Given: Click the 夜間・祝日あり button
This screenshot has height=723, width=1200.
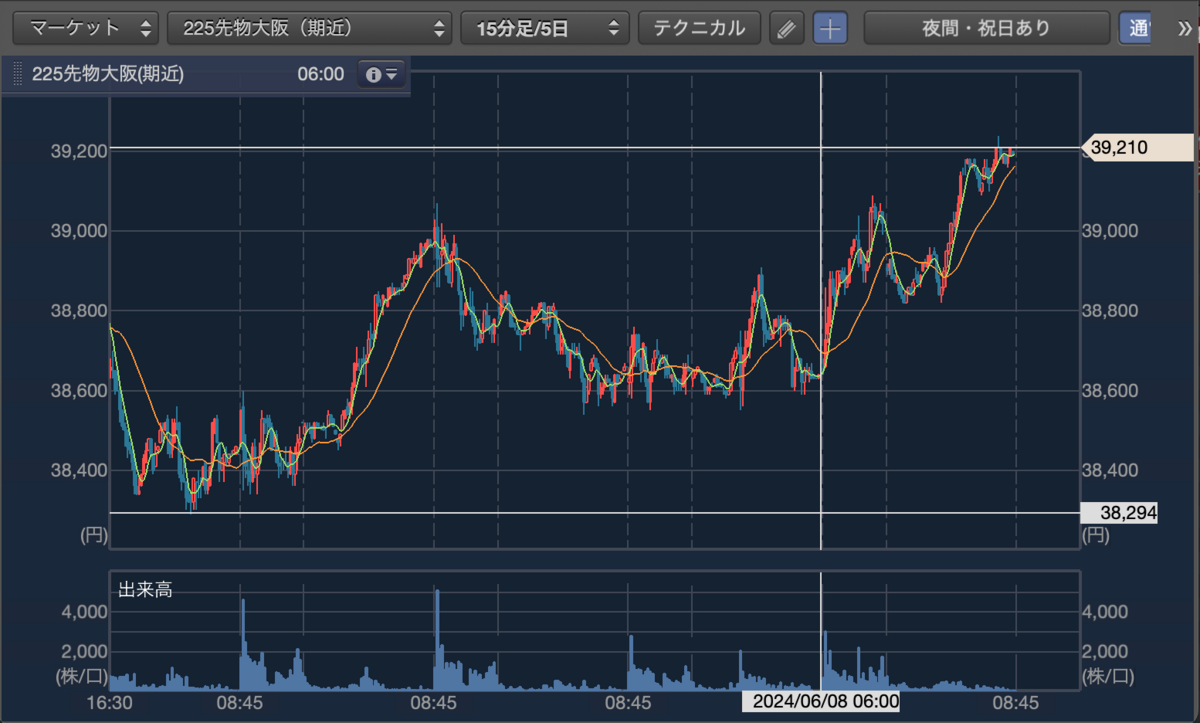Looking at the screenshot, I should pos(986,28).
